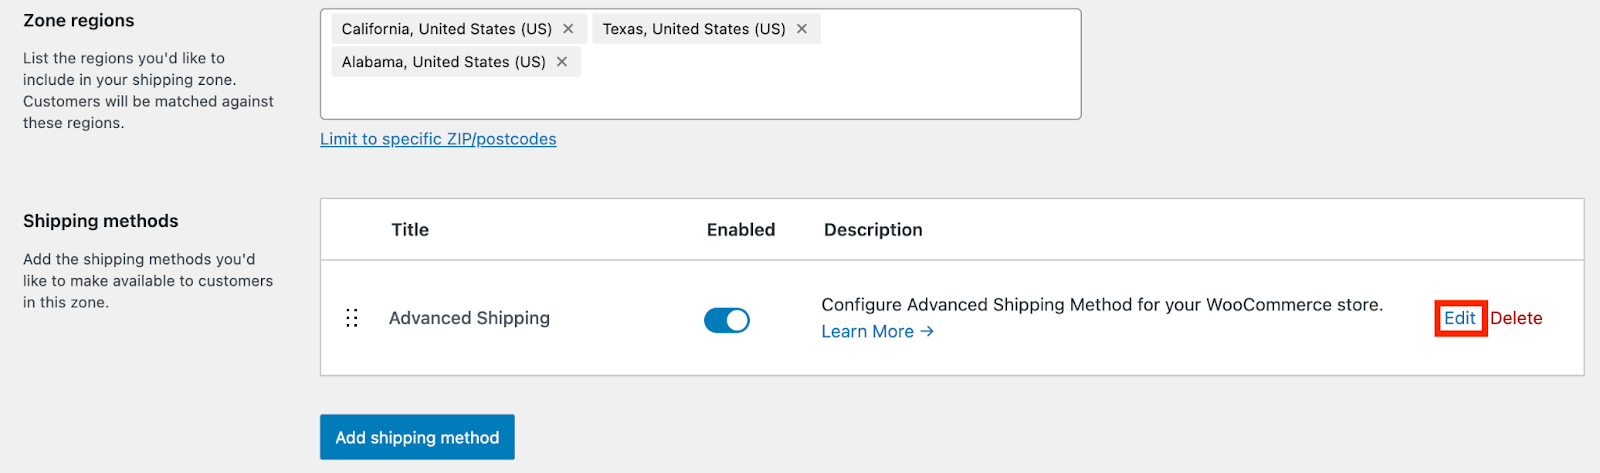Image resolution: width=1600 pixels, height=473 pixels.
Task: Click the Enabled column header
Action: (741, 230)
